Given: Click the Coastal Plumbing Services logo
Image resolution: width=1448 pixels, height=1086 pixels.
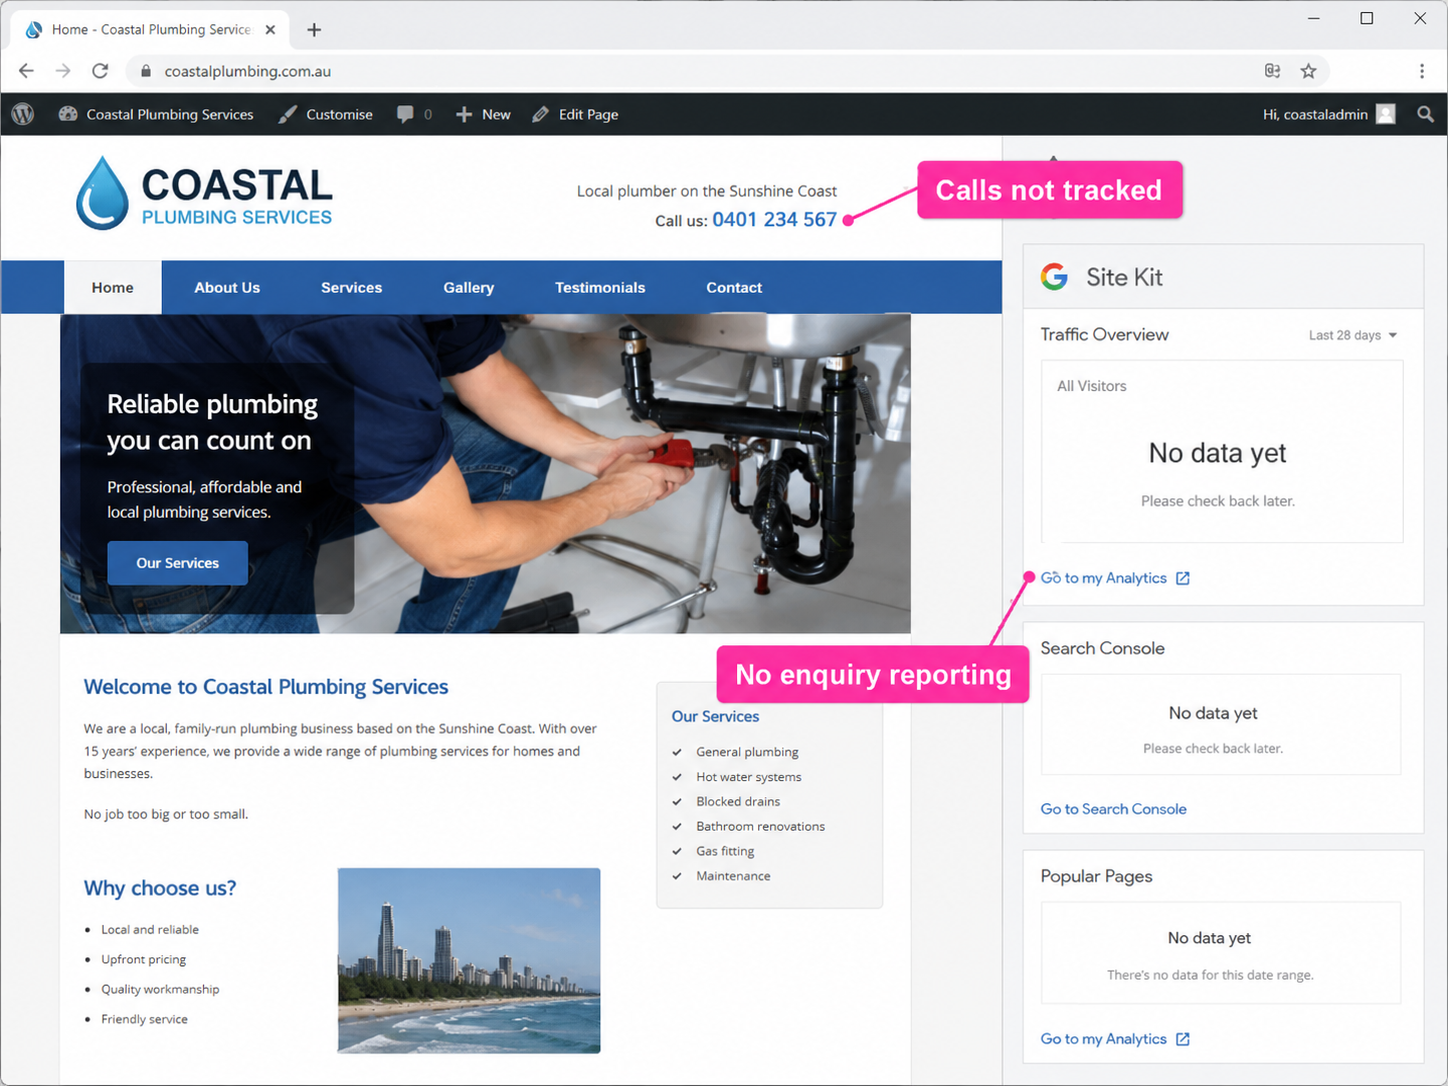Looking at the screenshot, I should pos(204,193).
